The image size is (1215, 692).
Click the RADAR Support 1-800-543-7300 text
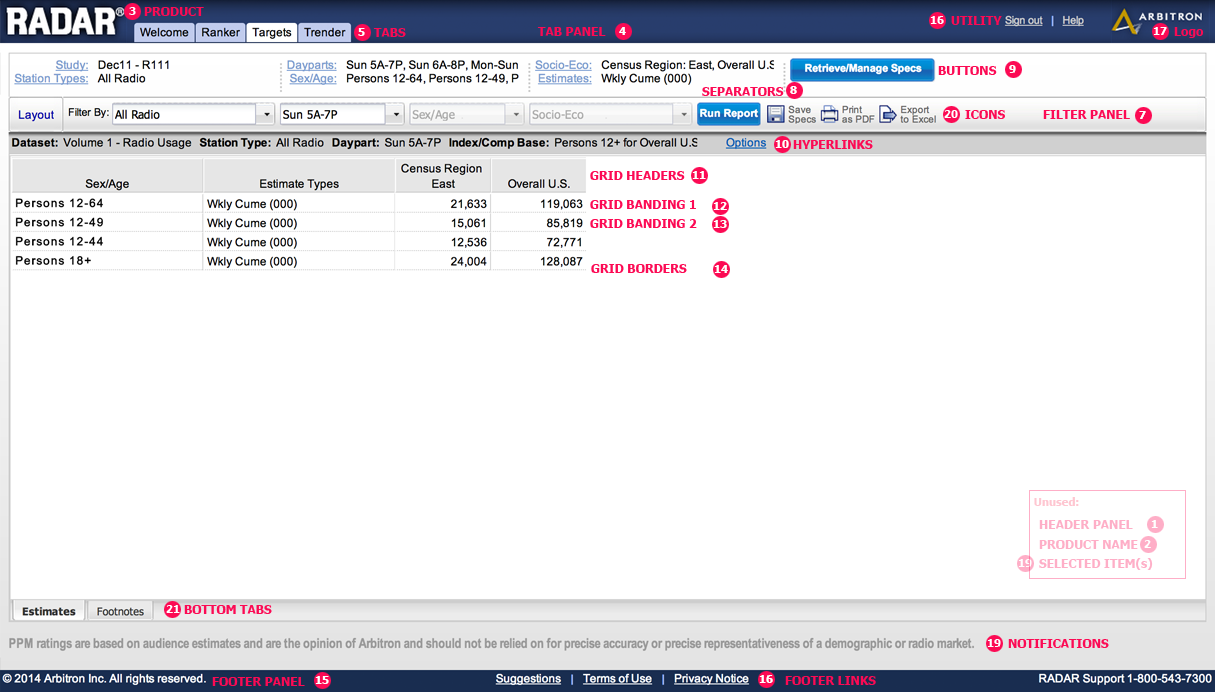pos(1125,679)
